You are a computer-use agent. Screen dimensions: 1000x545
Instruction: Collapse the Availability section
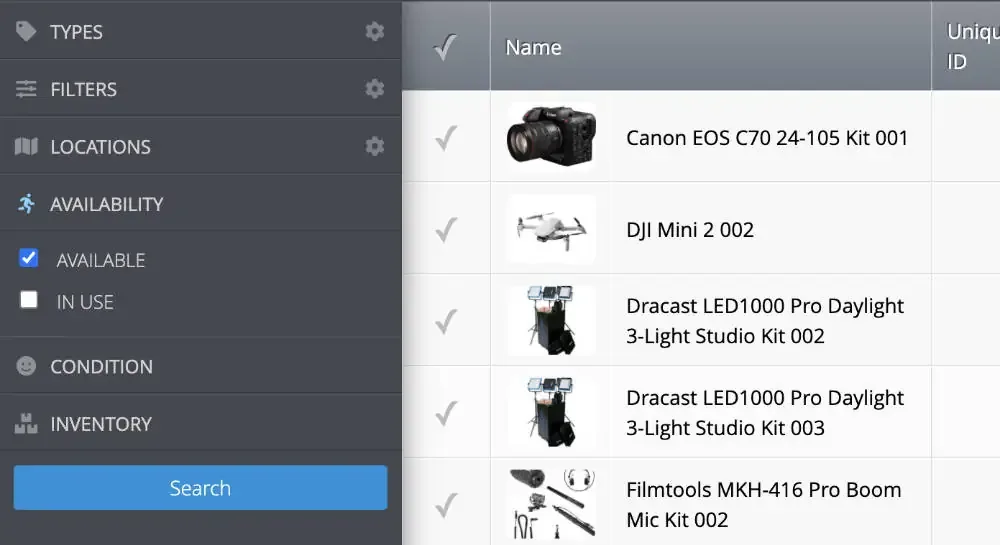coord(106,204)
